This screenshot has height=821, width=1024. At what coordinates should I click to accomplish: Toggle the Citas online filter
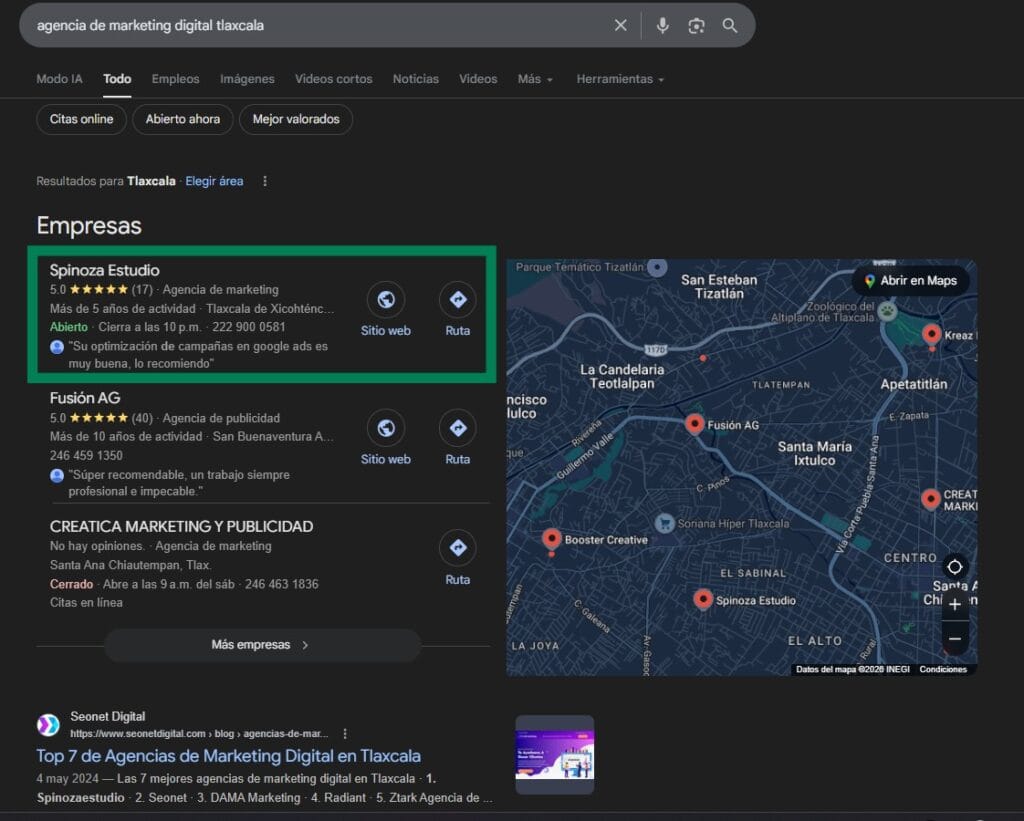81,119
